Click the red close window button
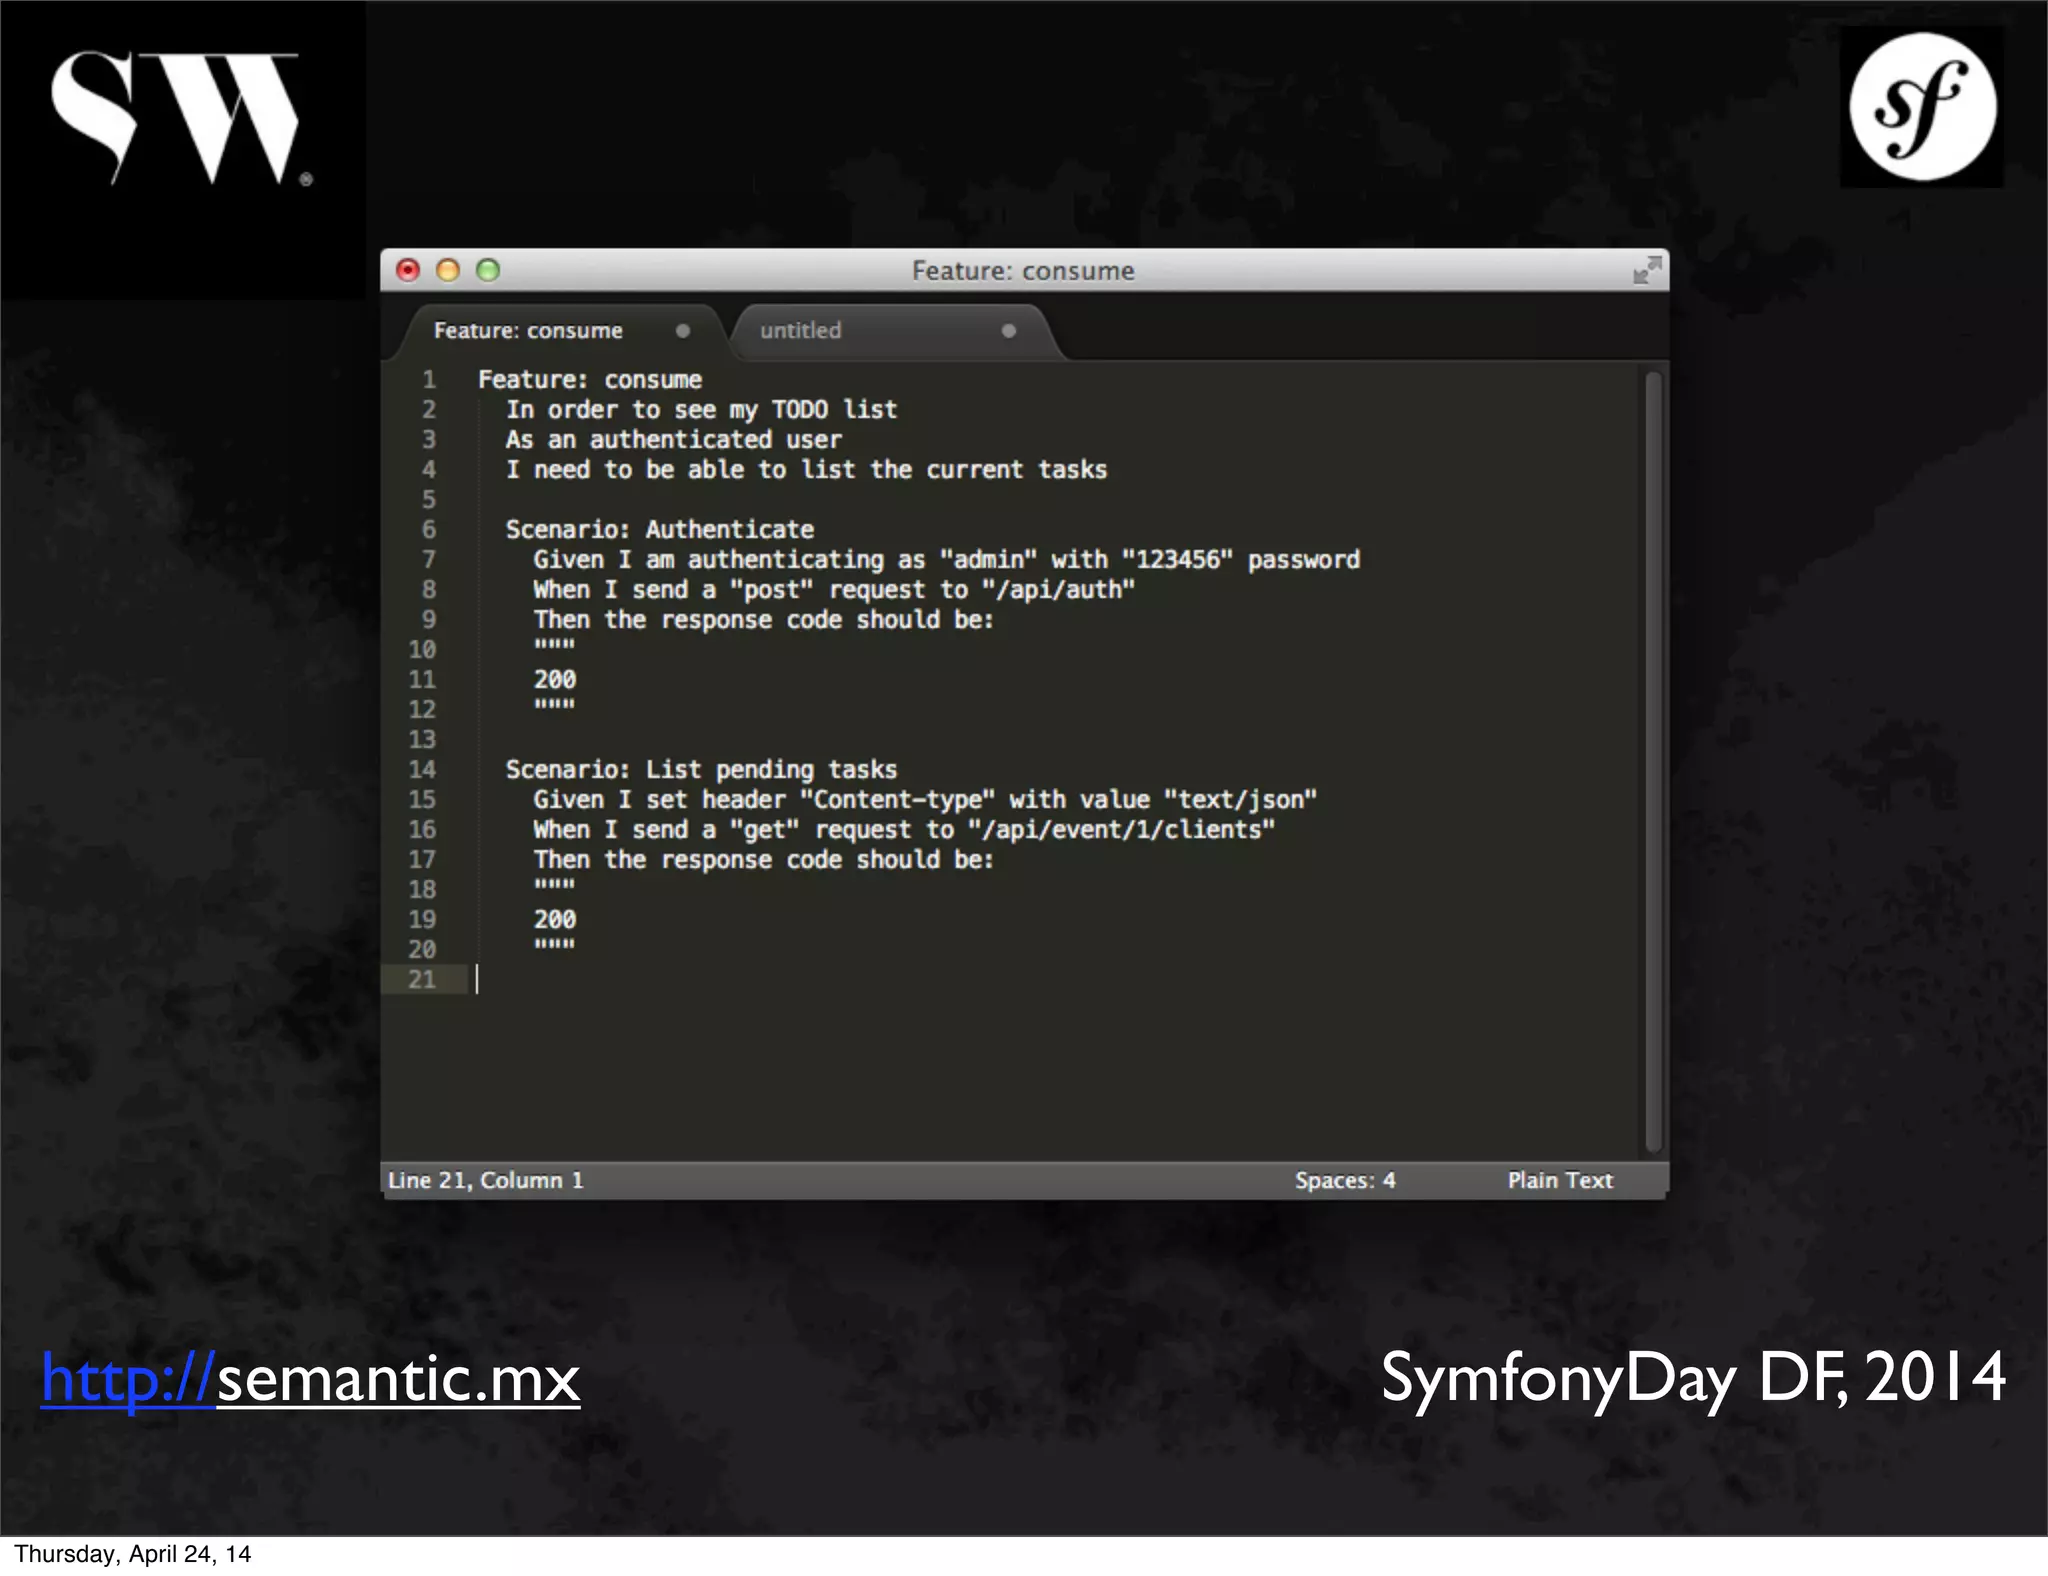 point(408,270)
